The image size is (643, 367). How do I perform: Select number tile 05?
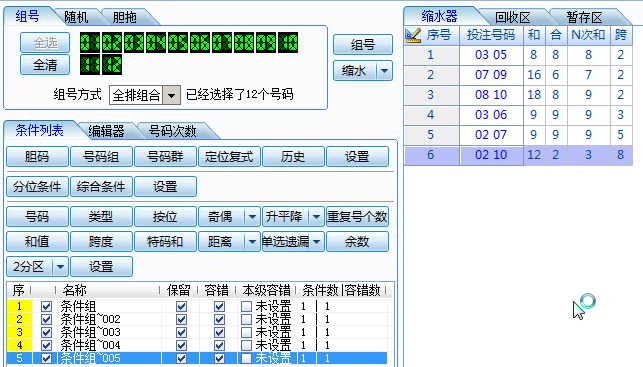[x=178, y=43]
